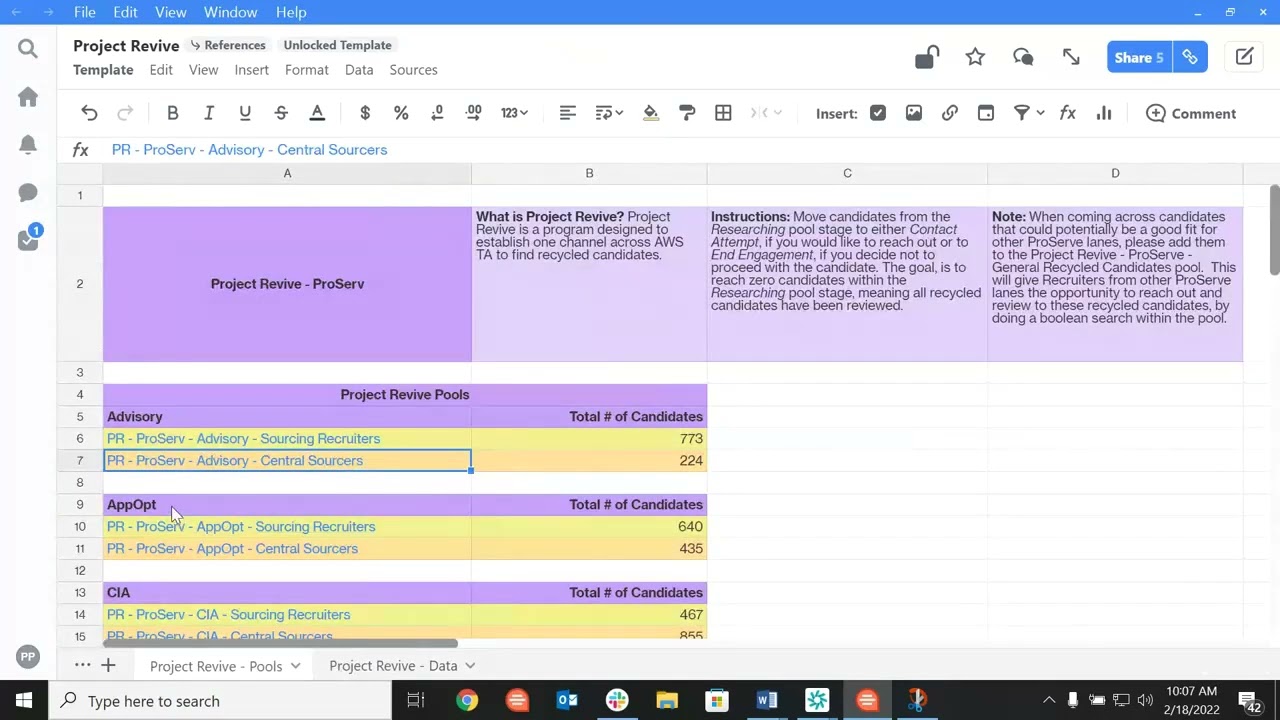Screen dimensions: 1280x720
Task: Open edit pencil icon
Action: pyautogui.click(x=1244, y=57)
